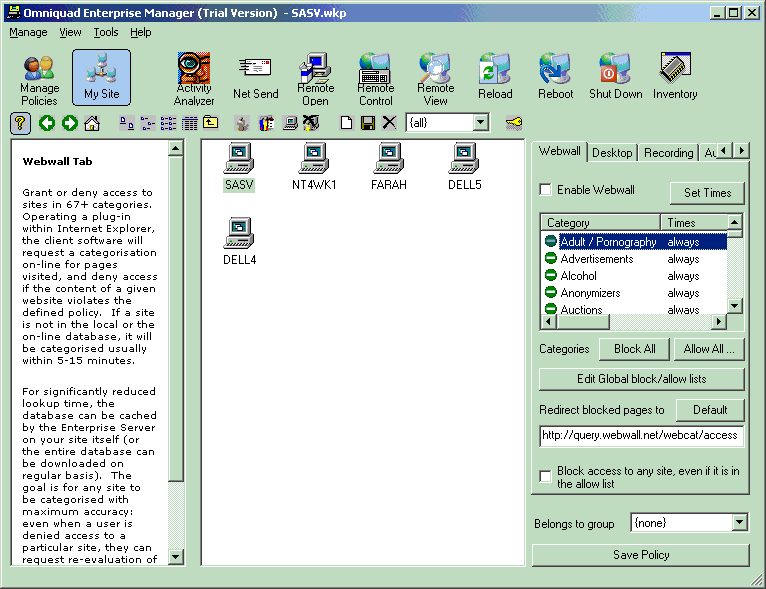This screenshot has height=589, width=766.
Task: Click the redirect URL input field
Action: 641,436
